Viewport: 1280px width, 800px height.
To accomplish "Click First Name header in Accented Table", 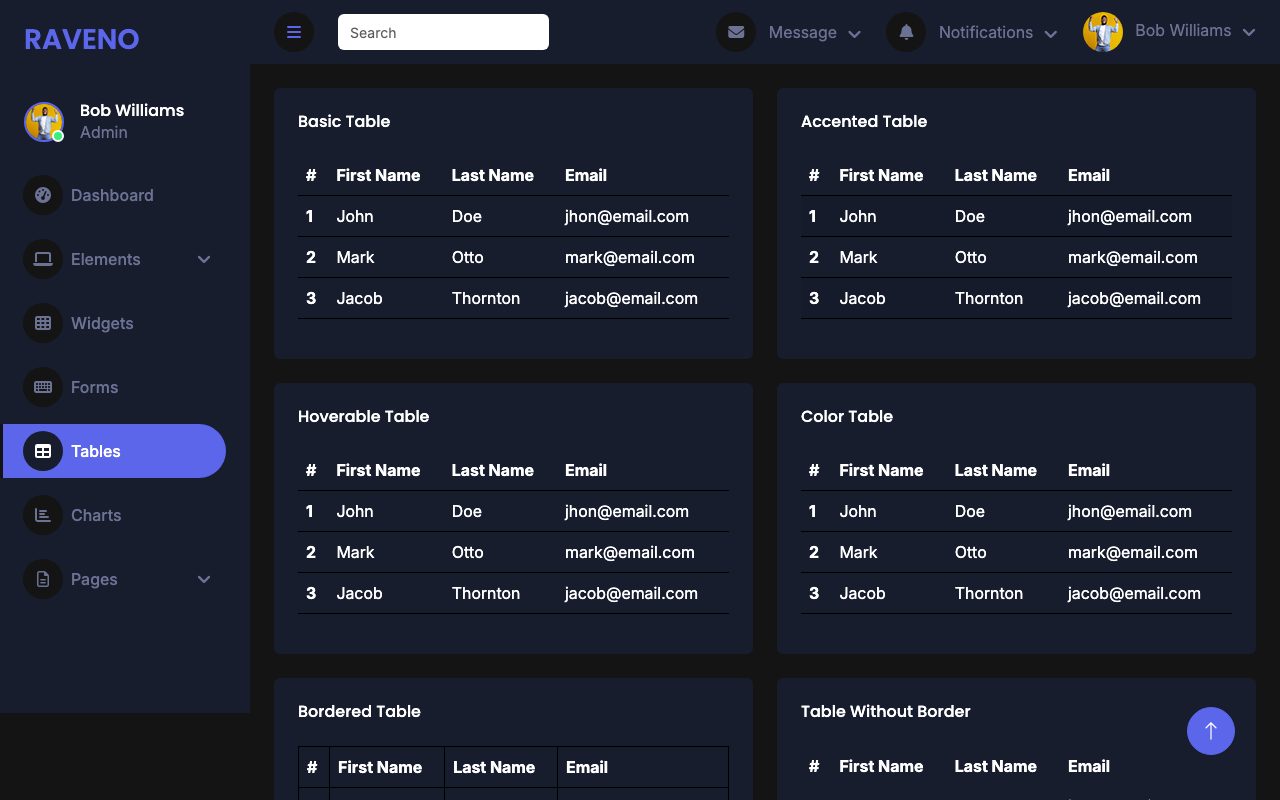I will pos(881,175).
